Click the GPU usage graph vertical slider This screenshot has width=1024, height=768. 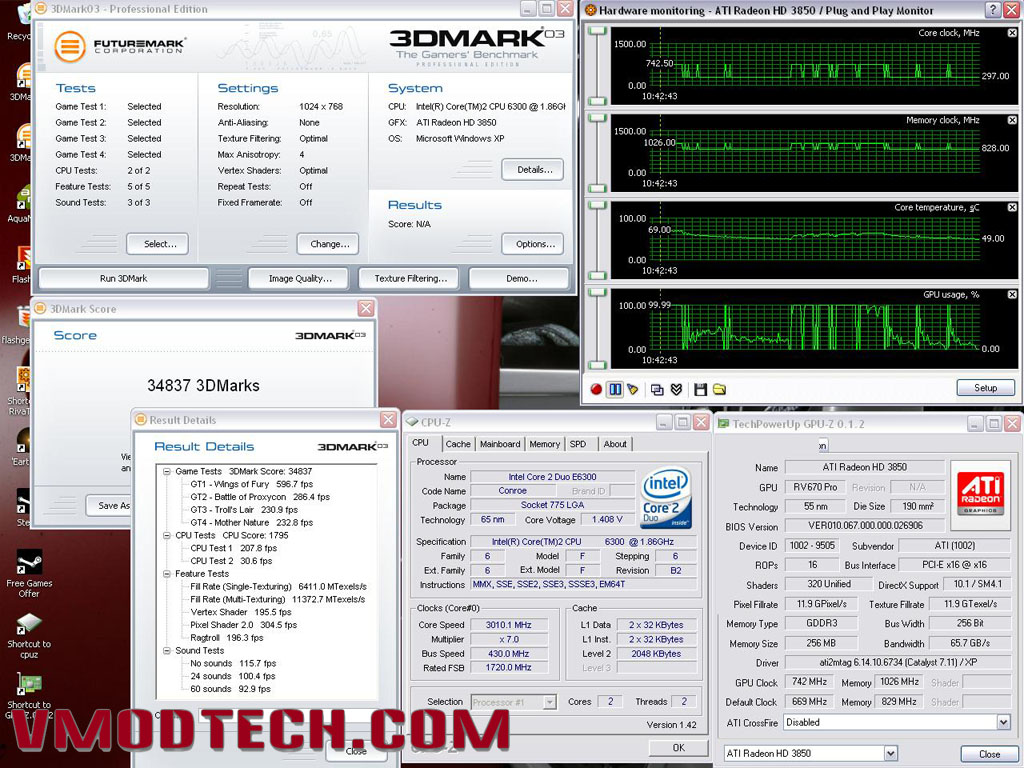pyautogui.click(x=598, y=328)
